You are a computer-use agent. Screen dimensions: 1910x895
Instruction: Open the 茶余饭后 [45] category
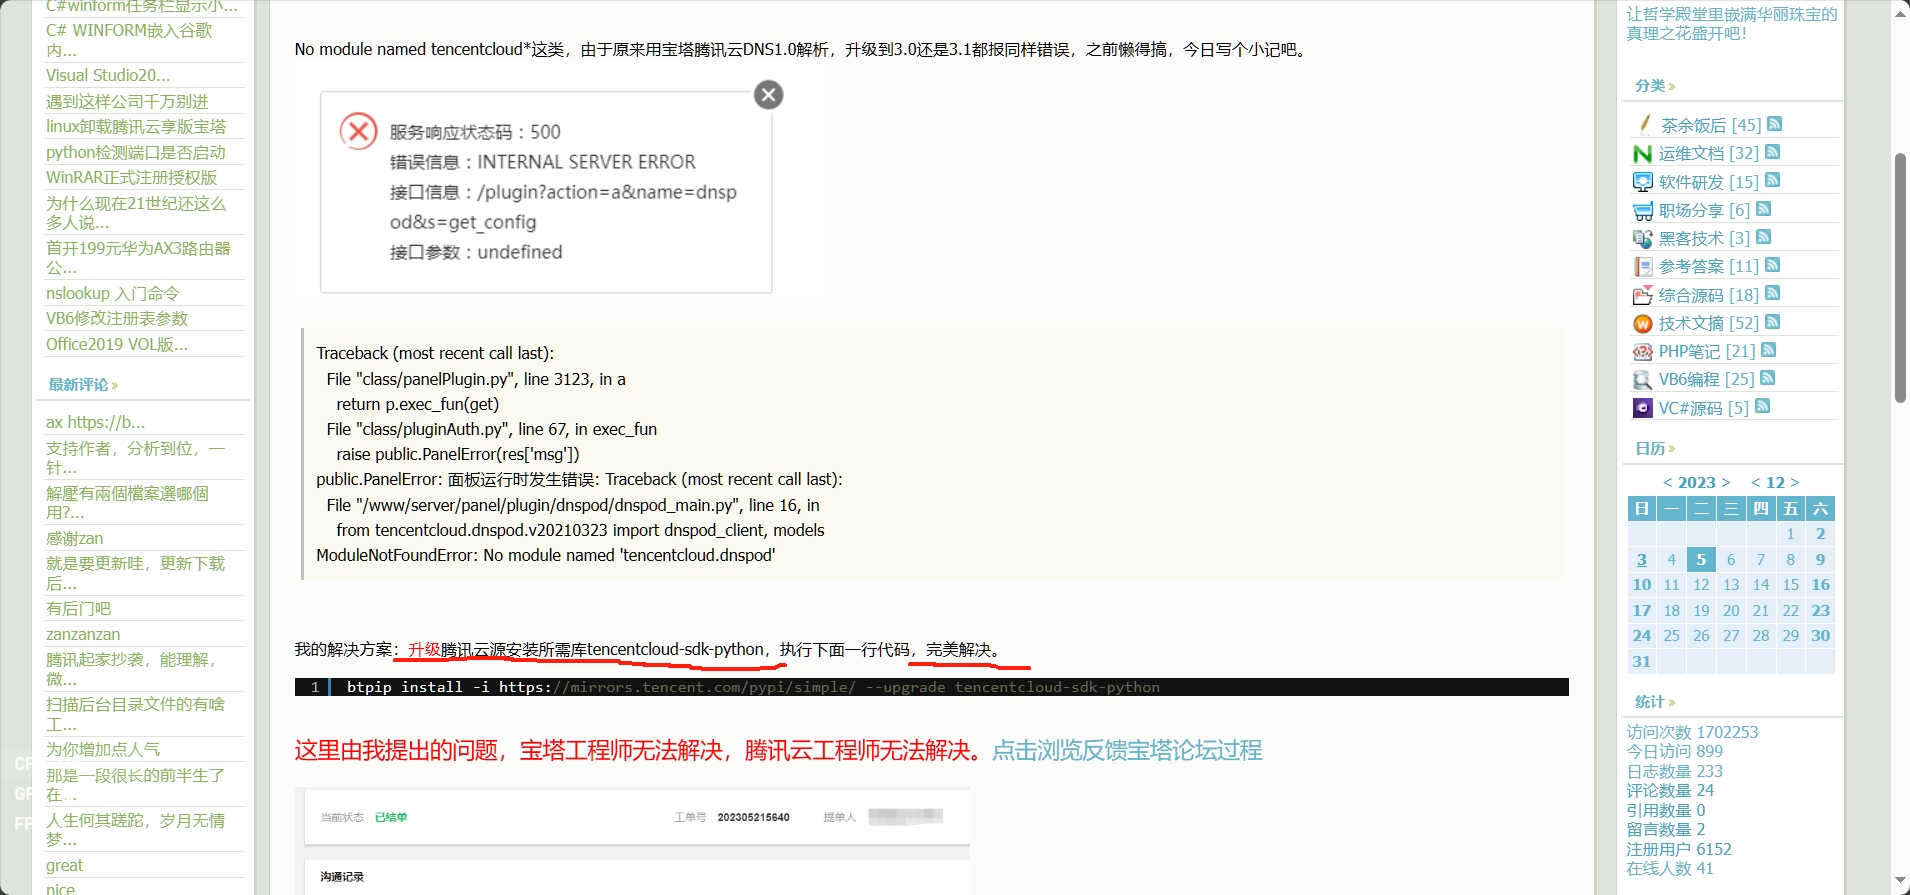pyautogui.click(x=1711, y=125)
